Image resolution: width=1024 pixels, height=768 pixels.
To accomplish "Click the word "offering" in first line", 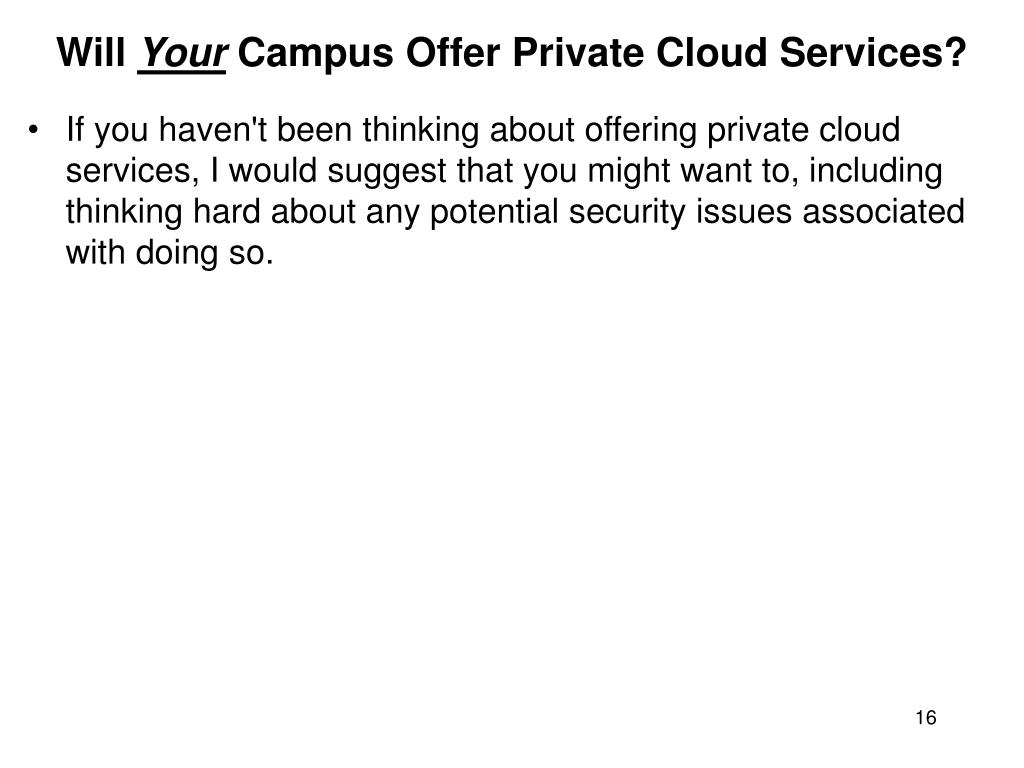I will click(x=641, y=130).
